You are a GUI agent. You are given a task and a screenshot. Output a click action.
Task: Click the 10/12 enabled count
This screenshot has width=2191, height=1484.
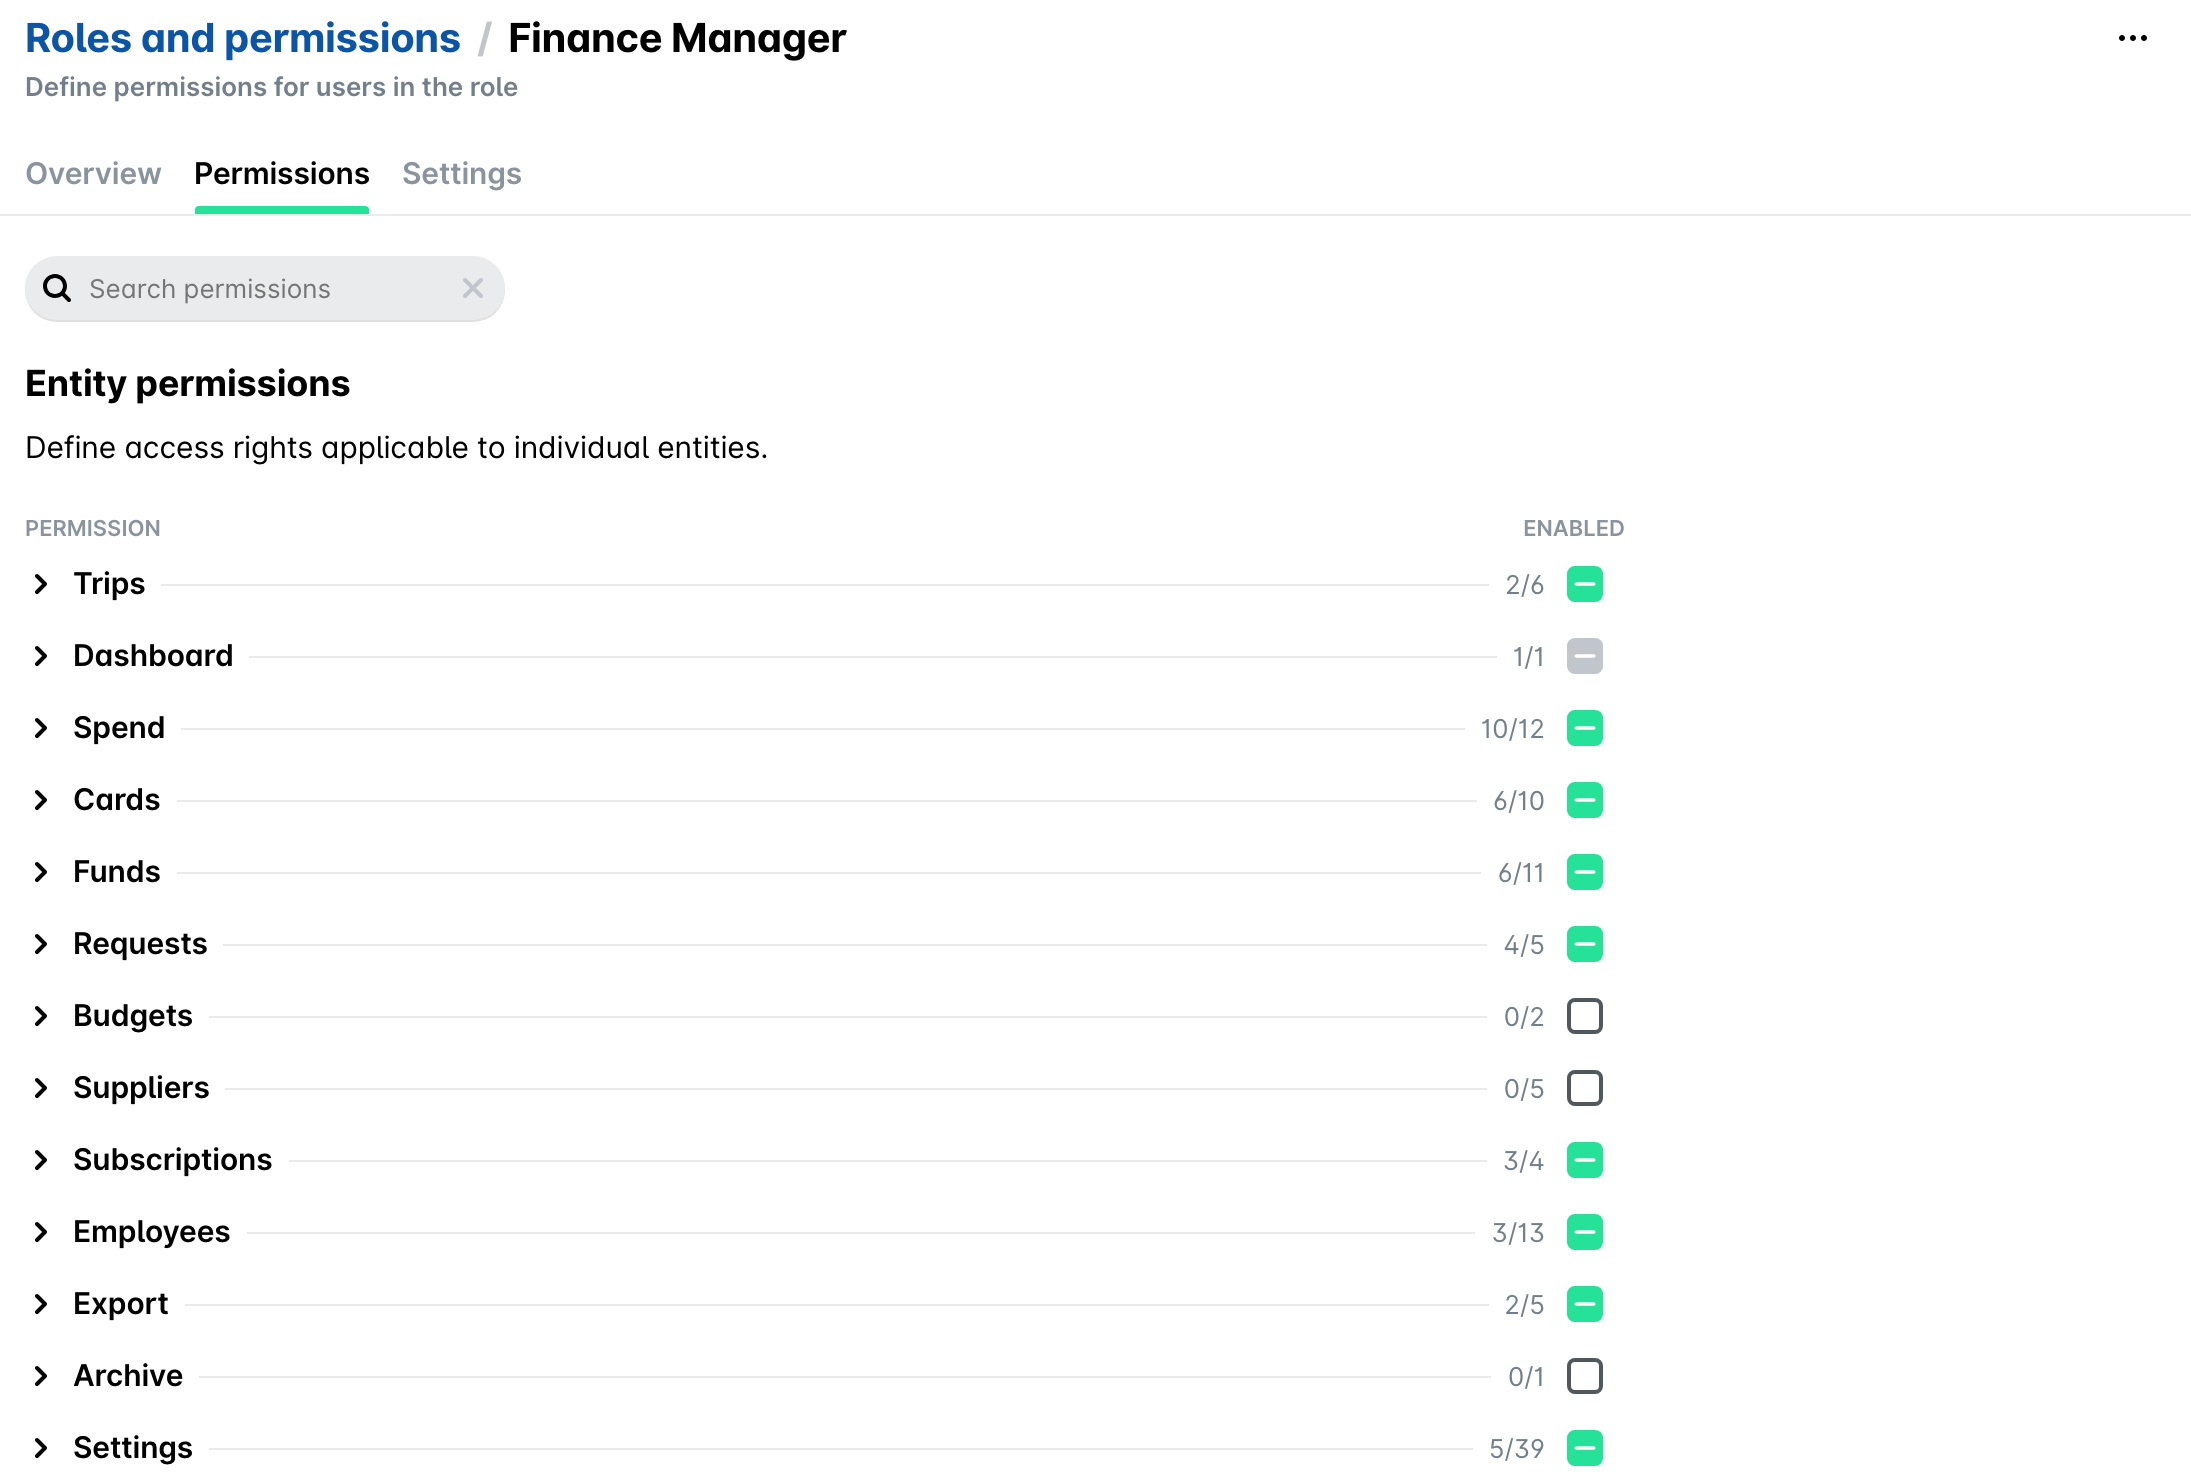[x=1512, y=729]
